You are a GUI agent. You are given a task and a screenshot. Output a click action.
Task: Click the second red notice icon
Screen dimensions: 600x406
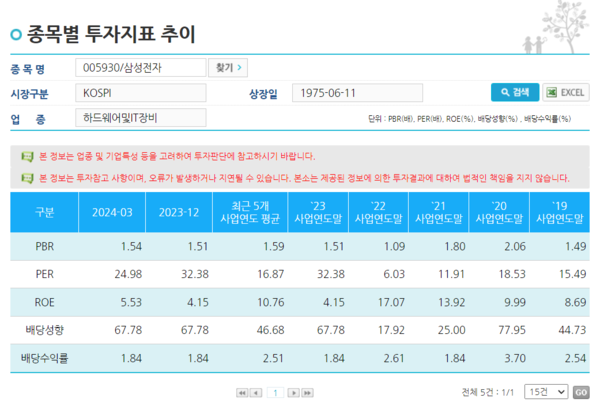coord(27,178)
